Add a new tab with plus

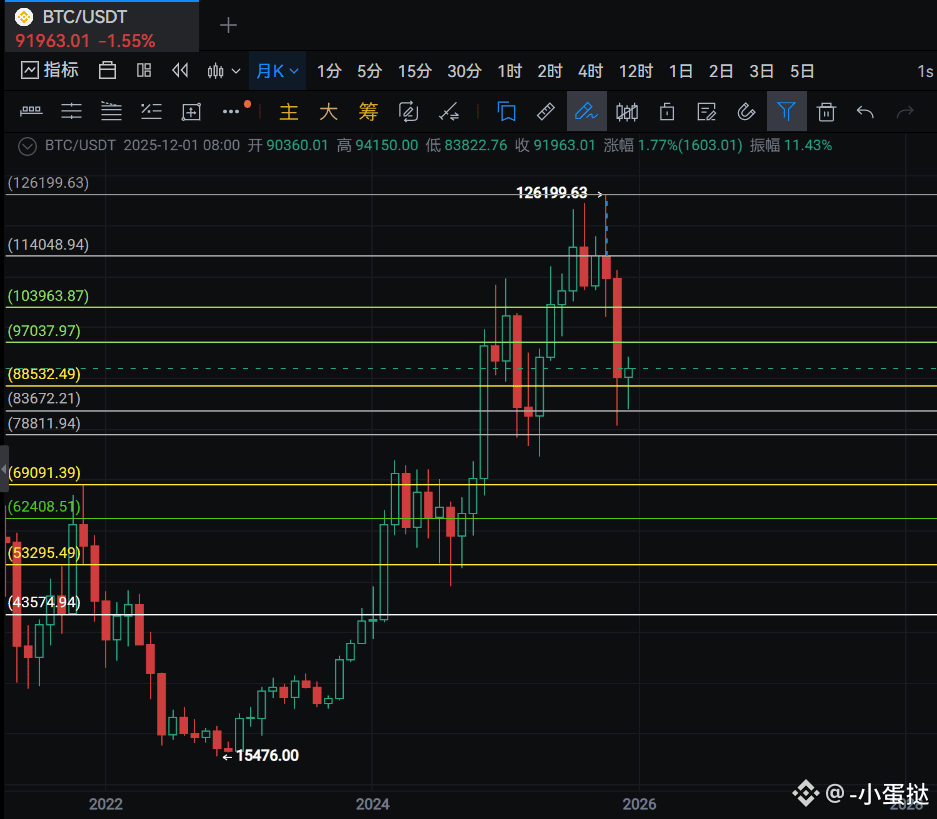pos(228,25)
